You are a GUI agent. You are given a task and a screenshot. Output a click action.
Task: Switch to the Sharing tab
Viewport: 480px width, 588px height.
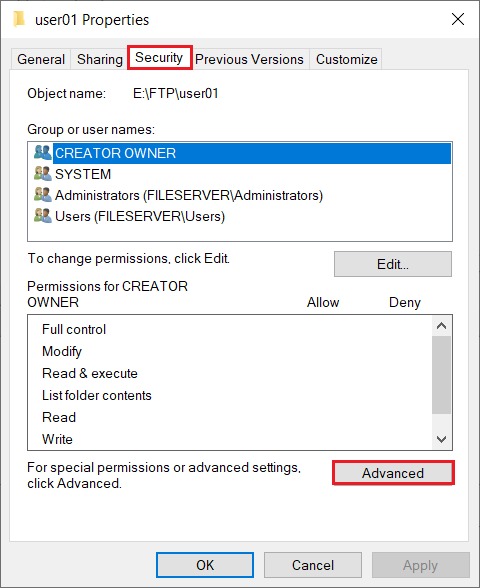[x=100, y=59]
